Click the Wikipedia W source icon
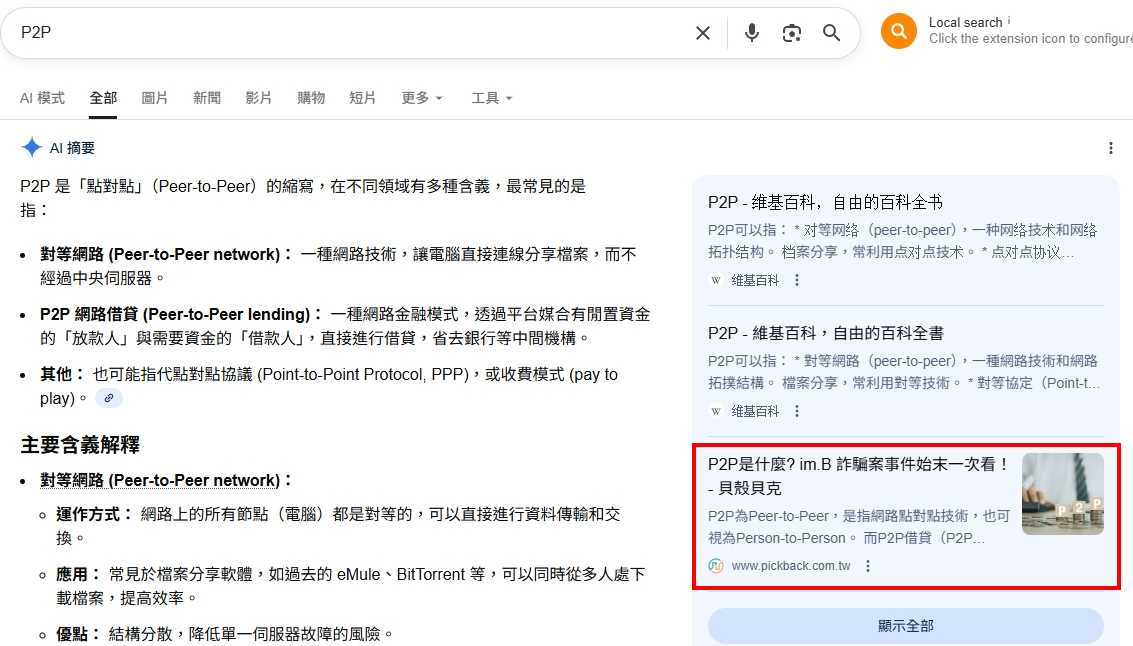 (716, 281)
